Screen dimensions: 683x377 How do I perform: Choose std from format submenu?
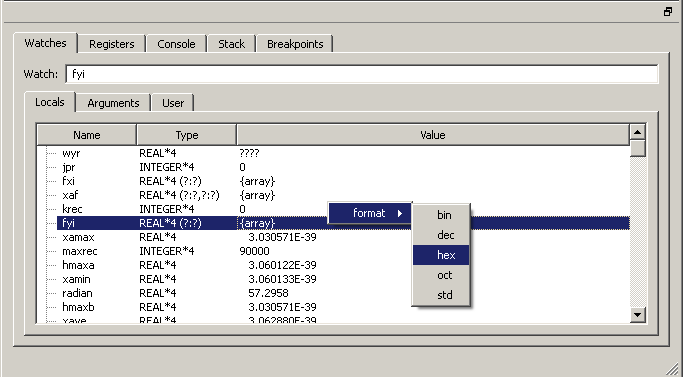pyautogui.click(x=441, y=295)
